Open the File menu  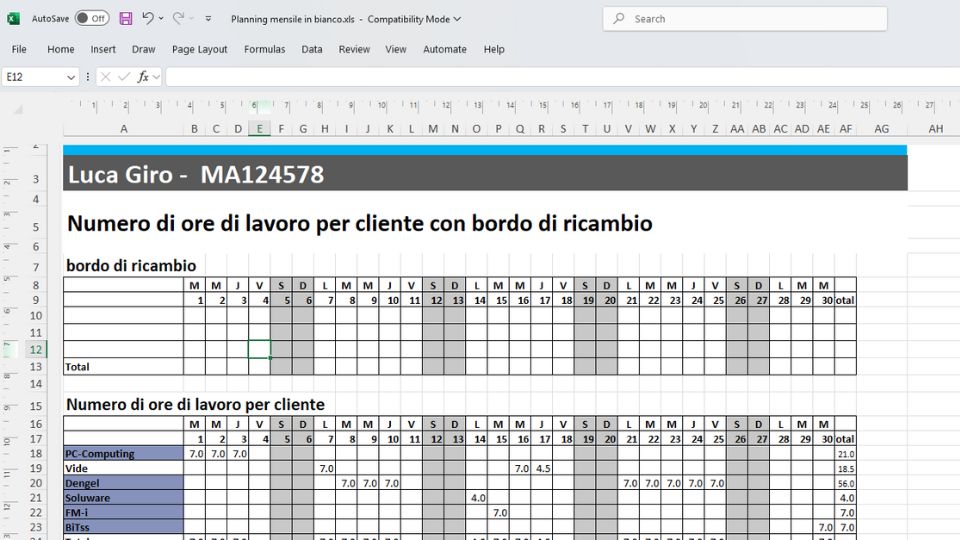click(19, 49)
